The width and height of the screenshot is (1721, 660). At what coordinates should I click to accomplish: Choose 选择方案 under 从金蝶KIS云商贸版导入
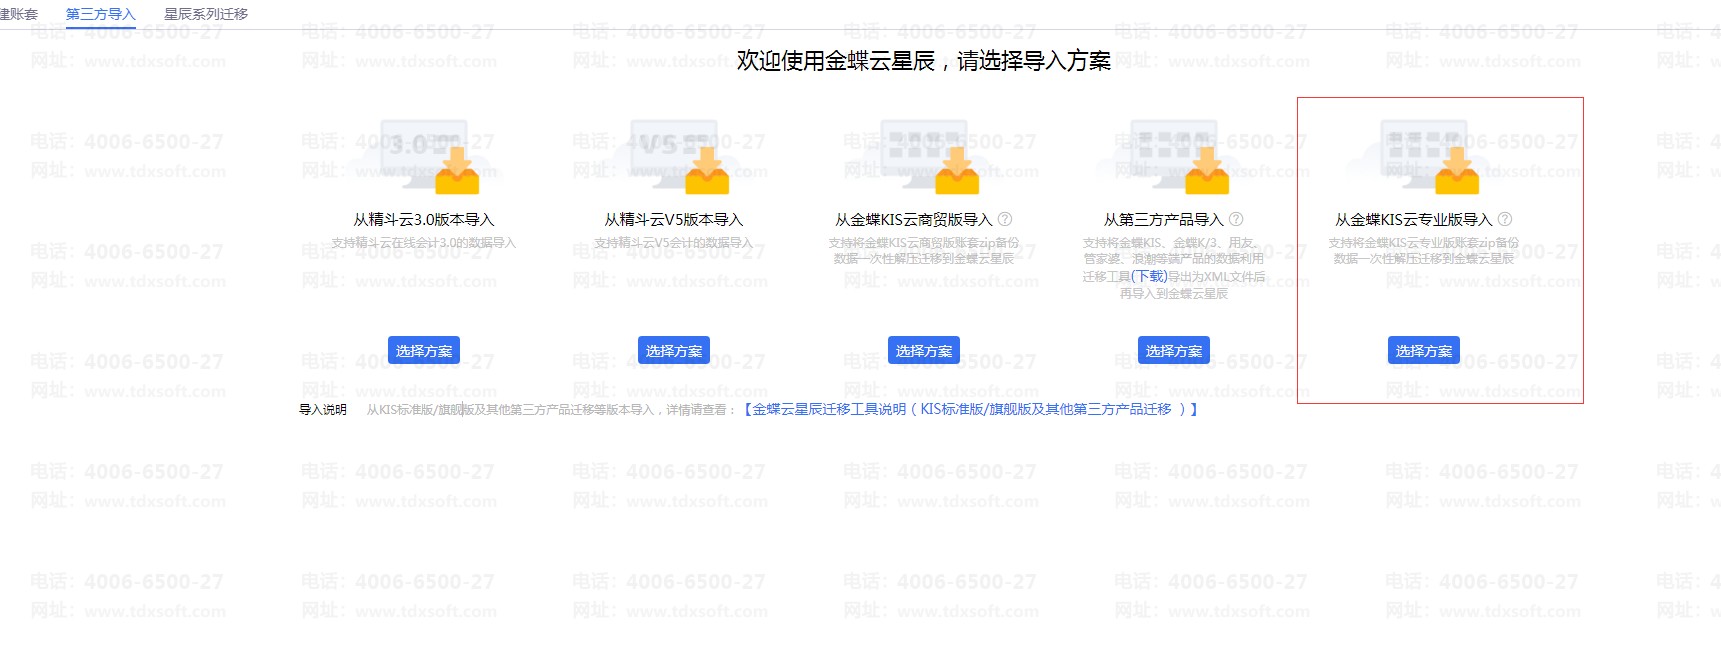924,351
